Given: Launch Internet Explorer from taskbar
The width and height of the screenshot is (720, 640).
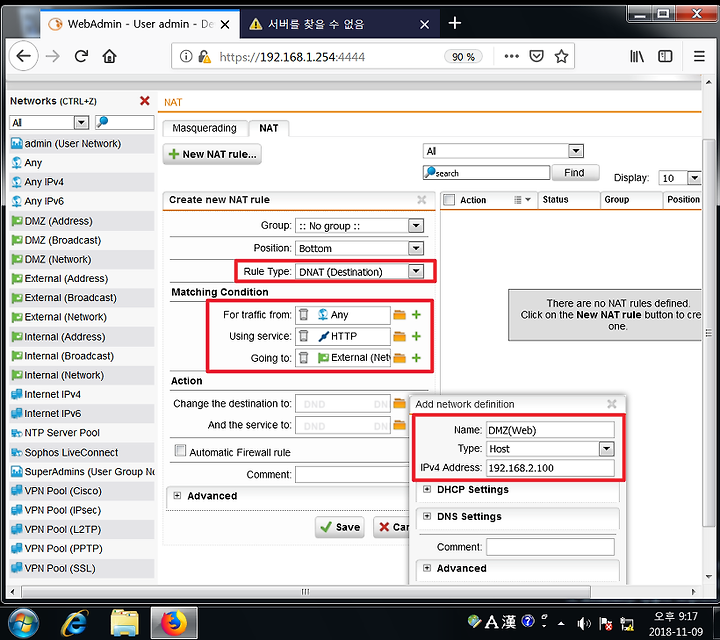Looking at the screenshot, I should click(74, 623).
